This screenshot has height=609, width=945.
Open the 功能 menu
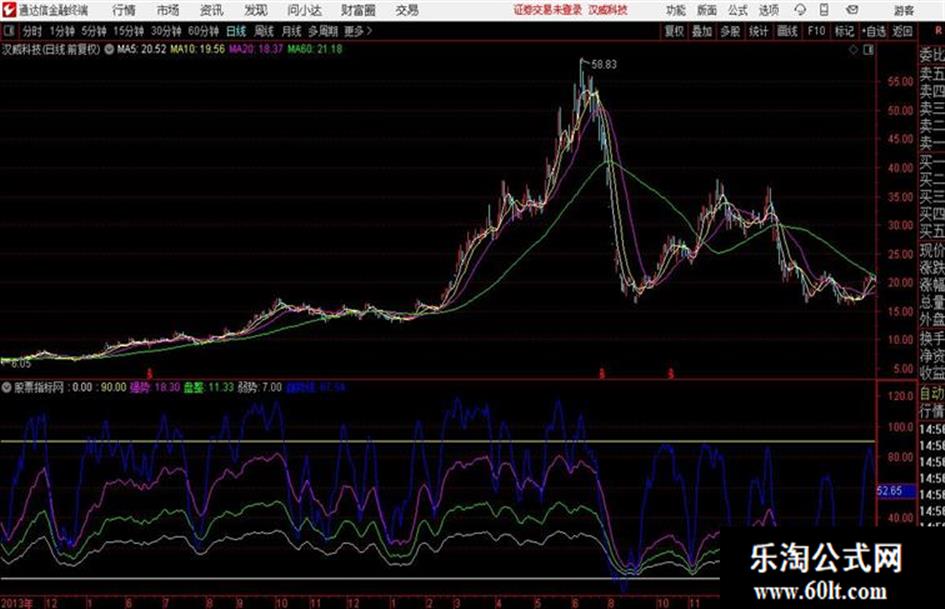point(676,10)
